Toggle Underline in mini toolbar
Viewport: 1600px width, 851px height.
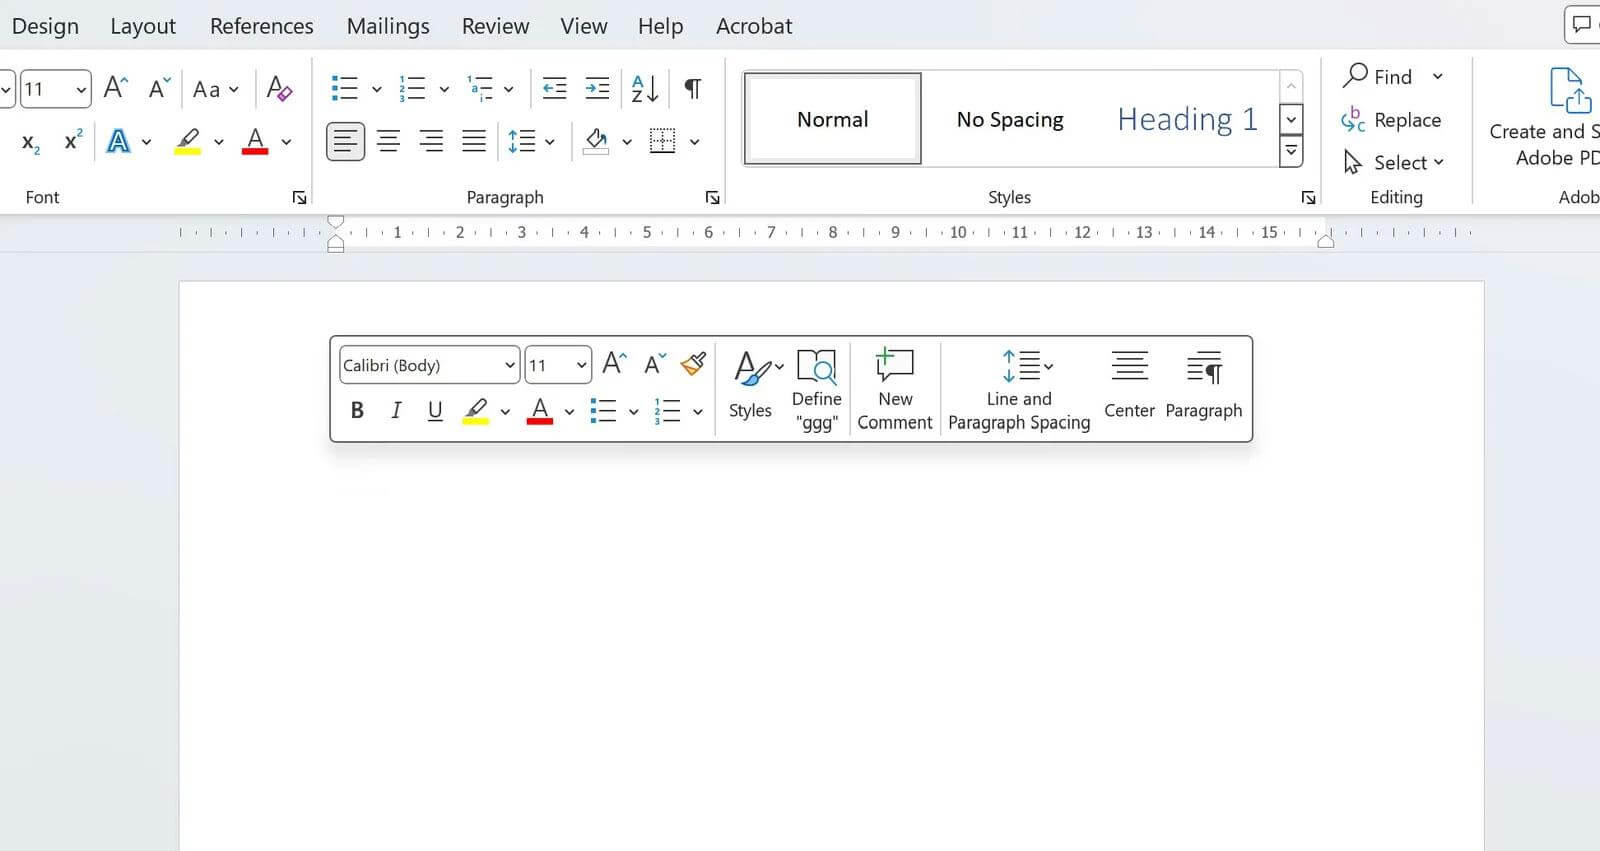click(435, 410)
